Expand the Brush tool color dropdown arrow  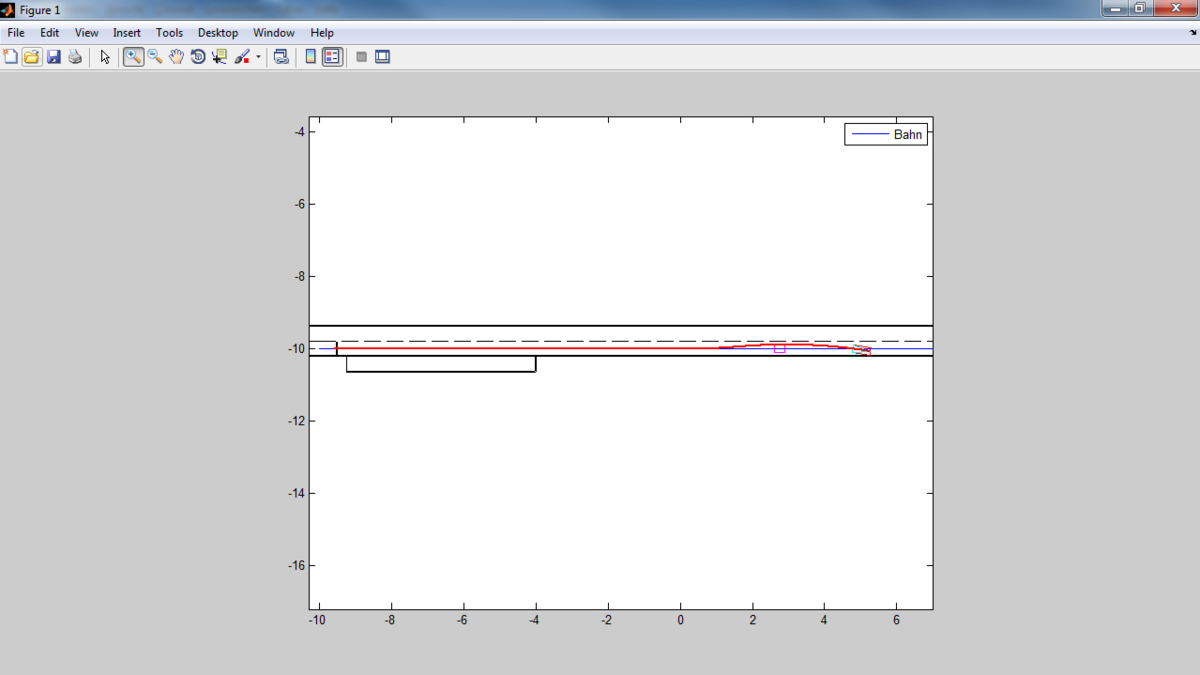pos(258,57)
